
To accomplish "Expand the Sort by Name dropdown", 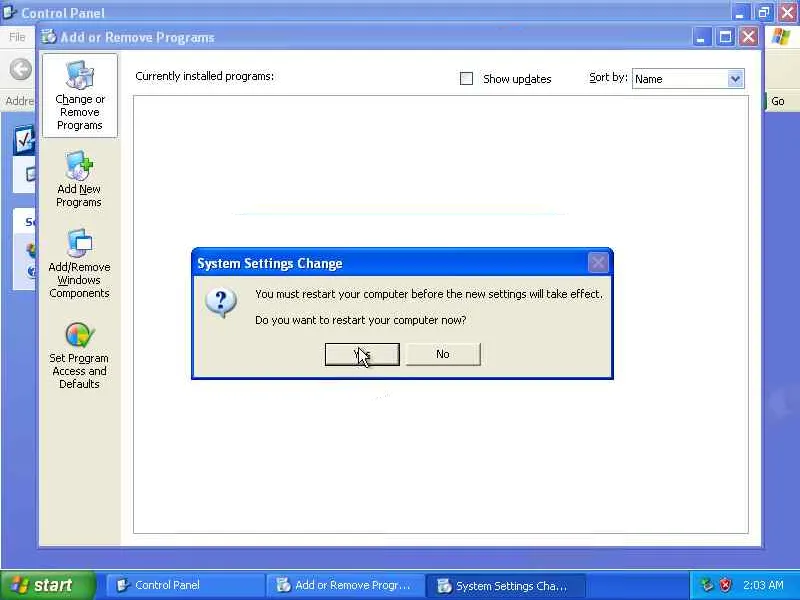I will pyautogui.click(x=735, y=79).
